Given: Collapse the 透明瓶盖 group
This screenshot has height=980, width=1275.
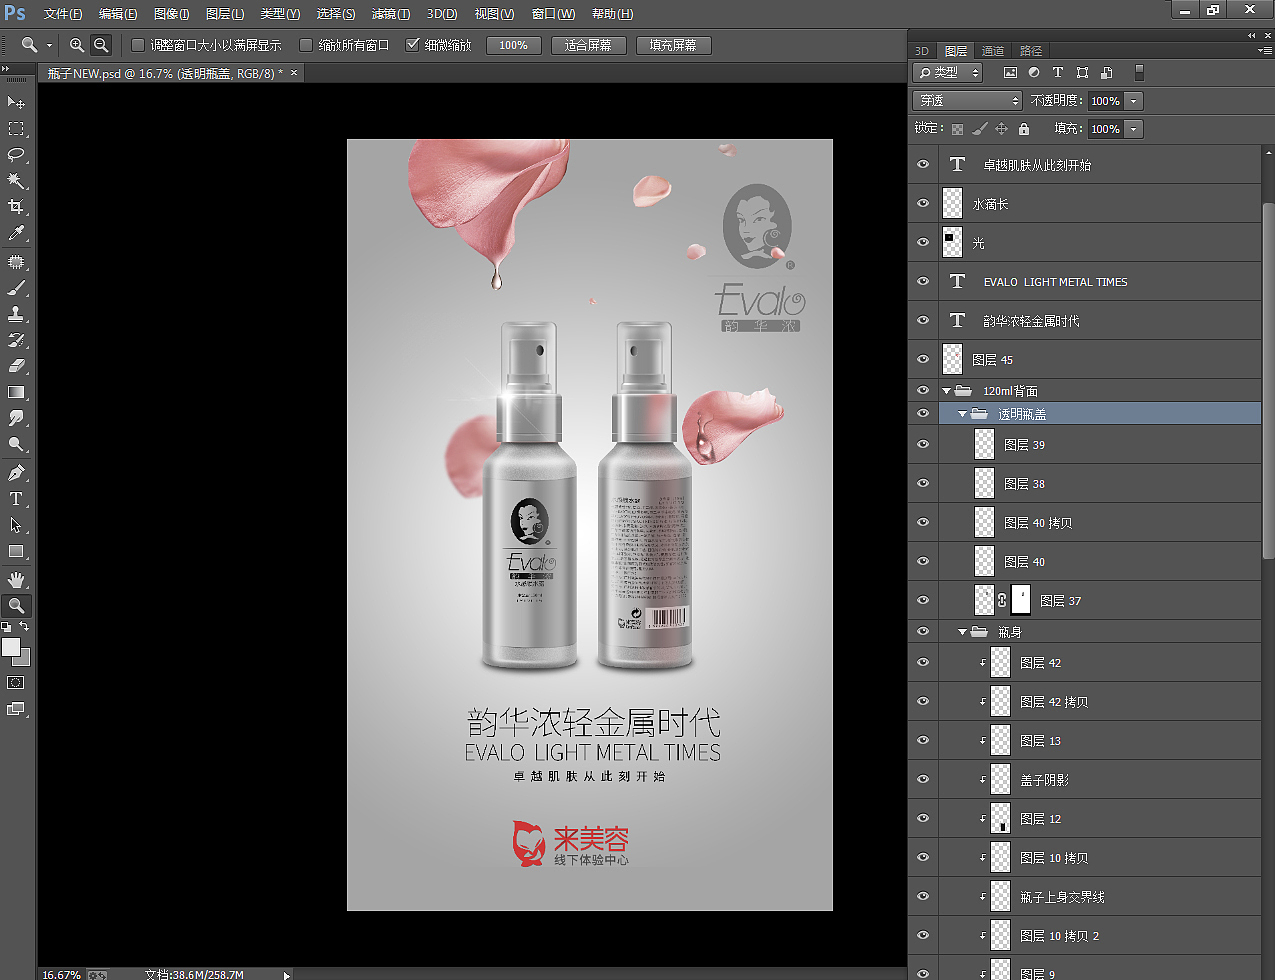Looking at the screenshot, I should click(x=962, y=414).
